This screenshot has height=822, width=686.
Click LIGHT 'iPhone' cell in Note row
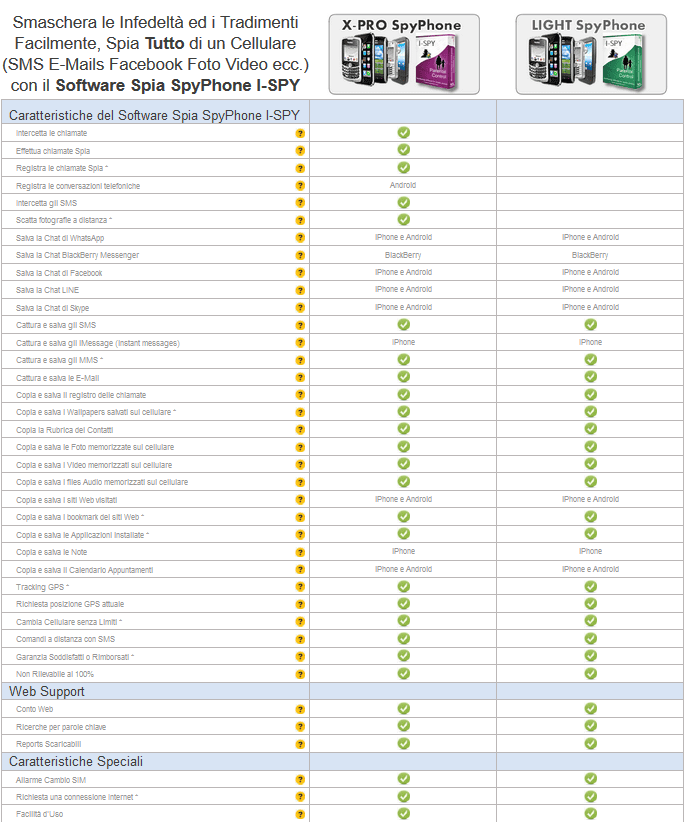[x=591, y=551]
